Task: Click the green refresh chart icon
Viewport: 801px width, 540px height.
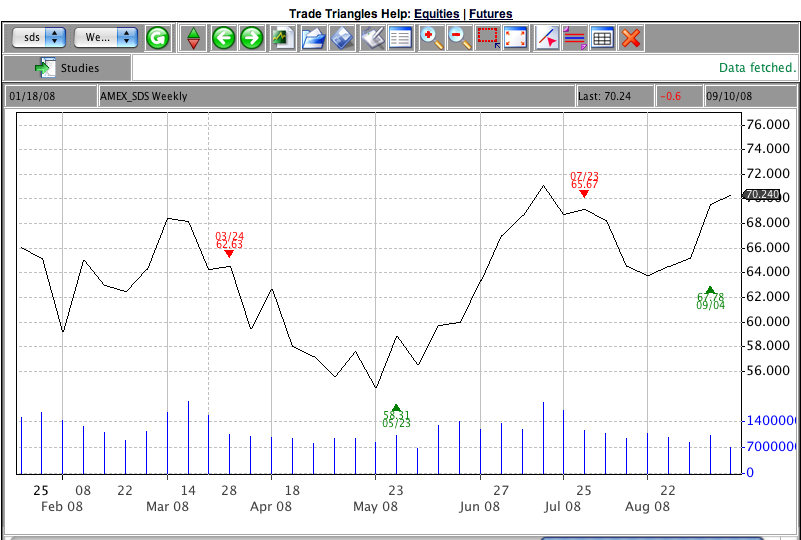Action: click(157, 38)
